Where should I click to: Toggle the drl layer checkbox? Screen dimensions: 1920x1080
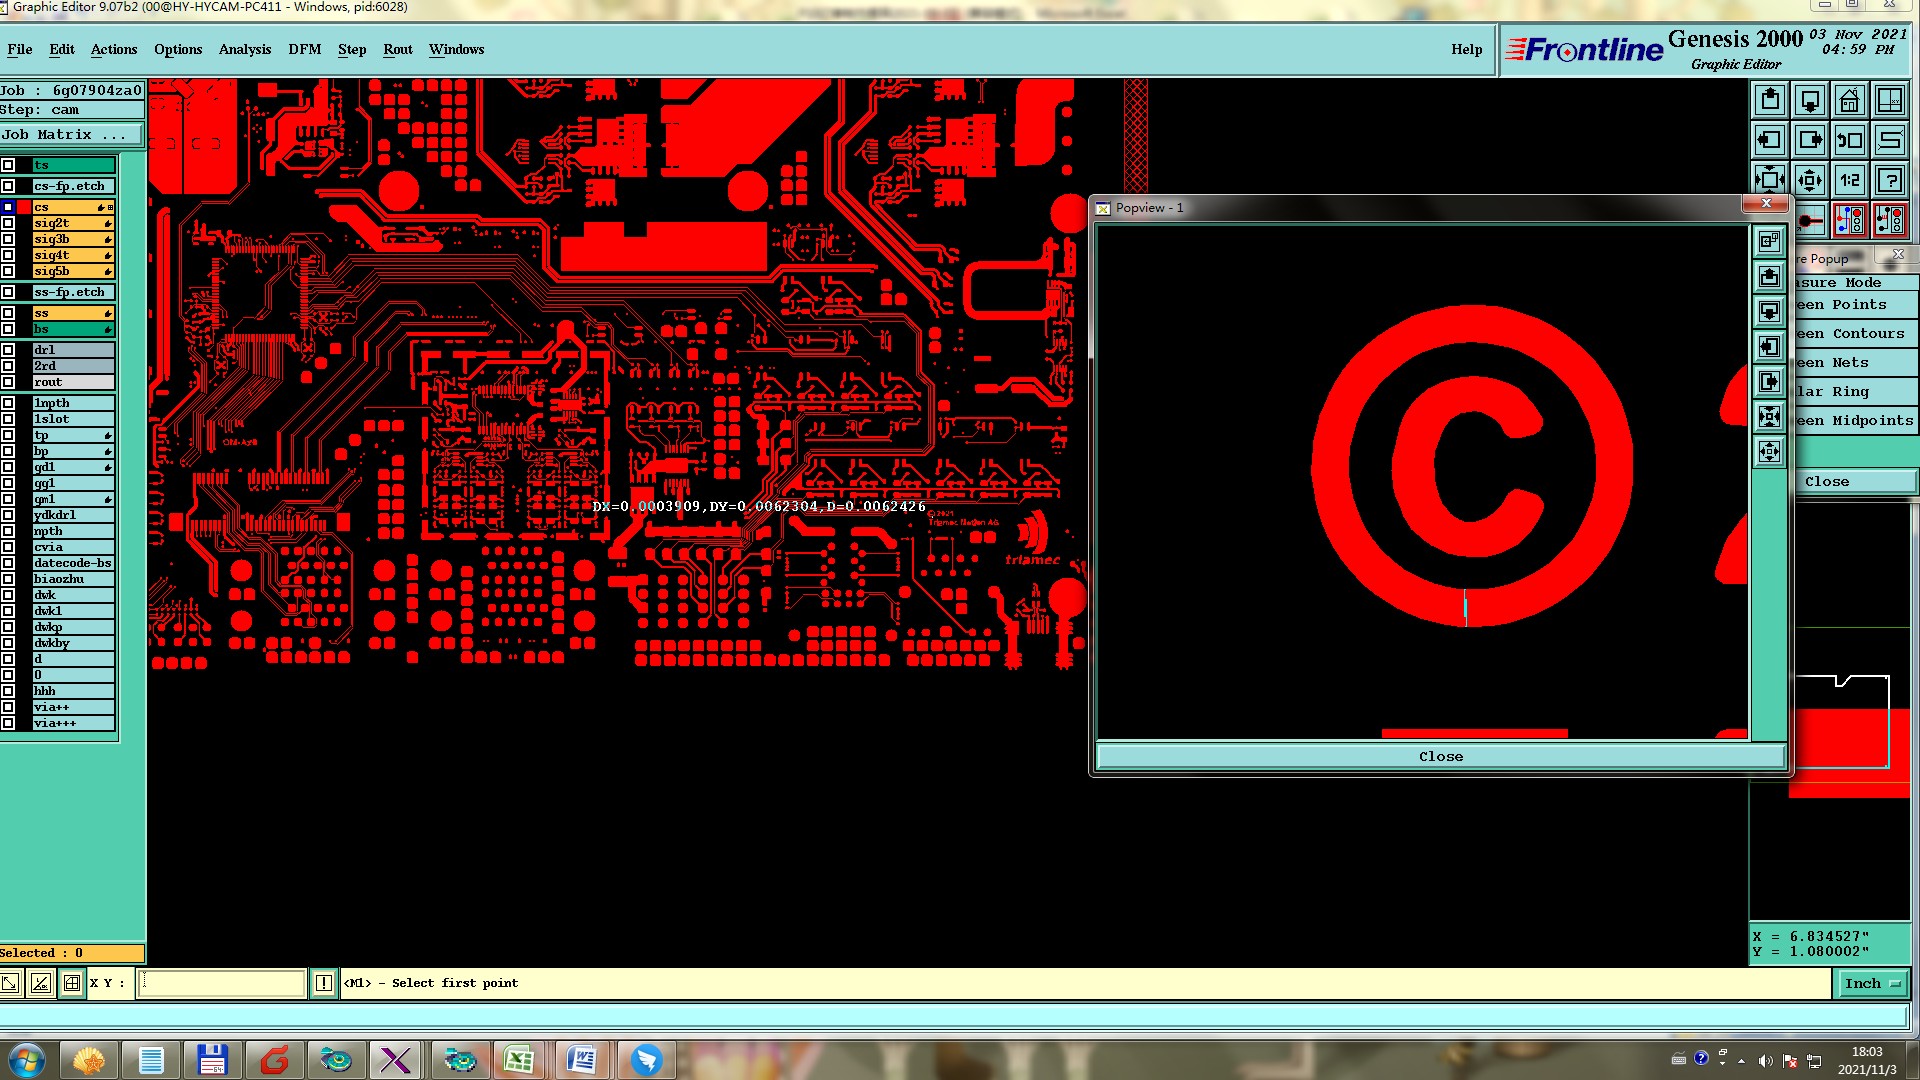click(x=8, y=350)
